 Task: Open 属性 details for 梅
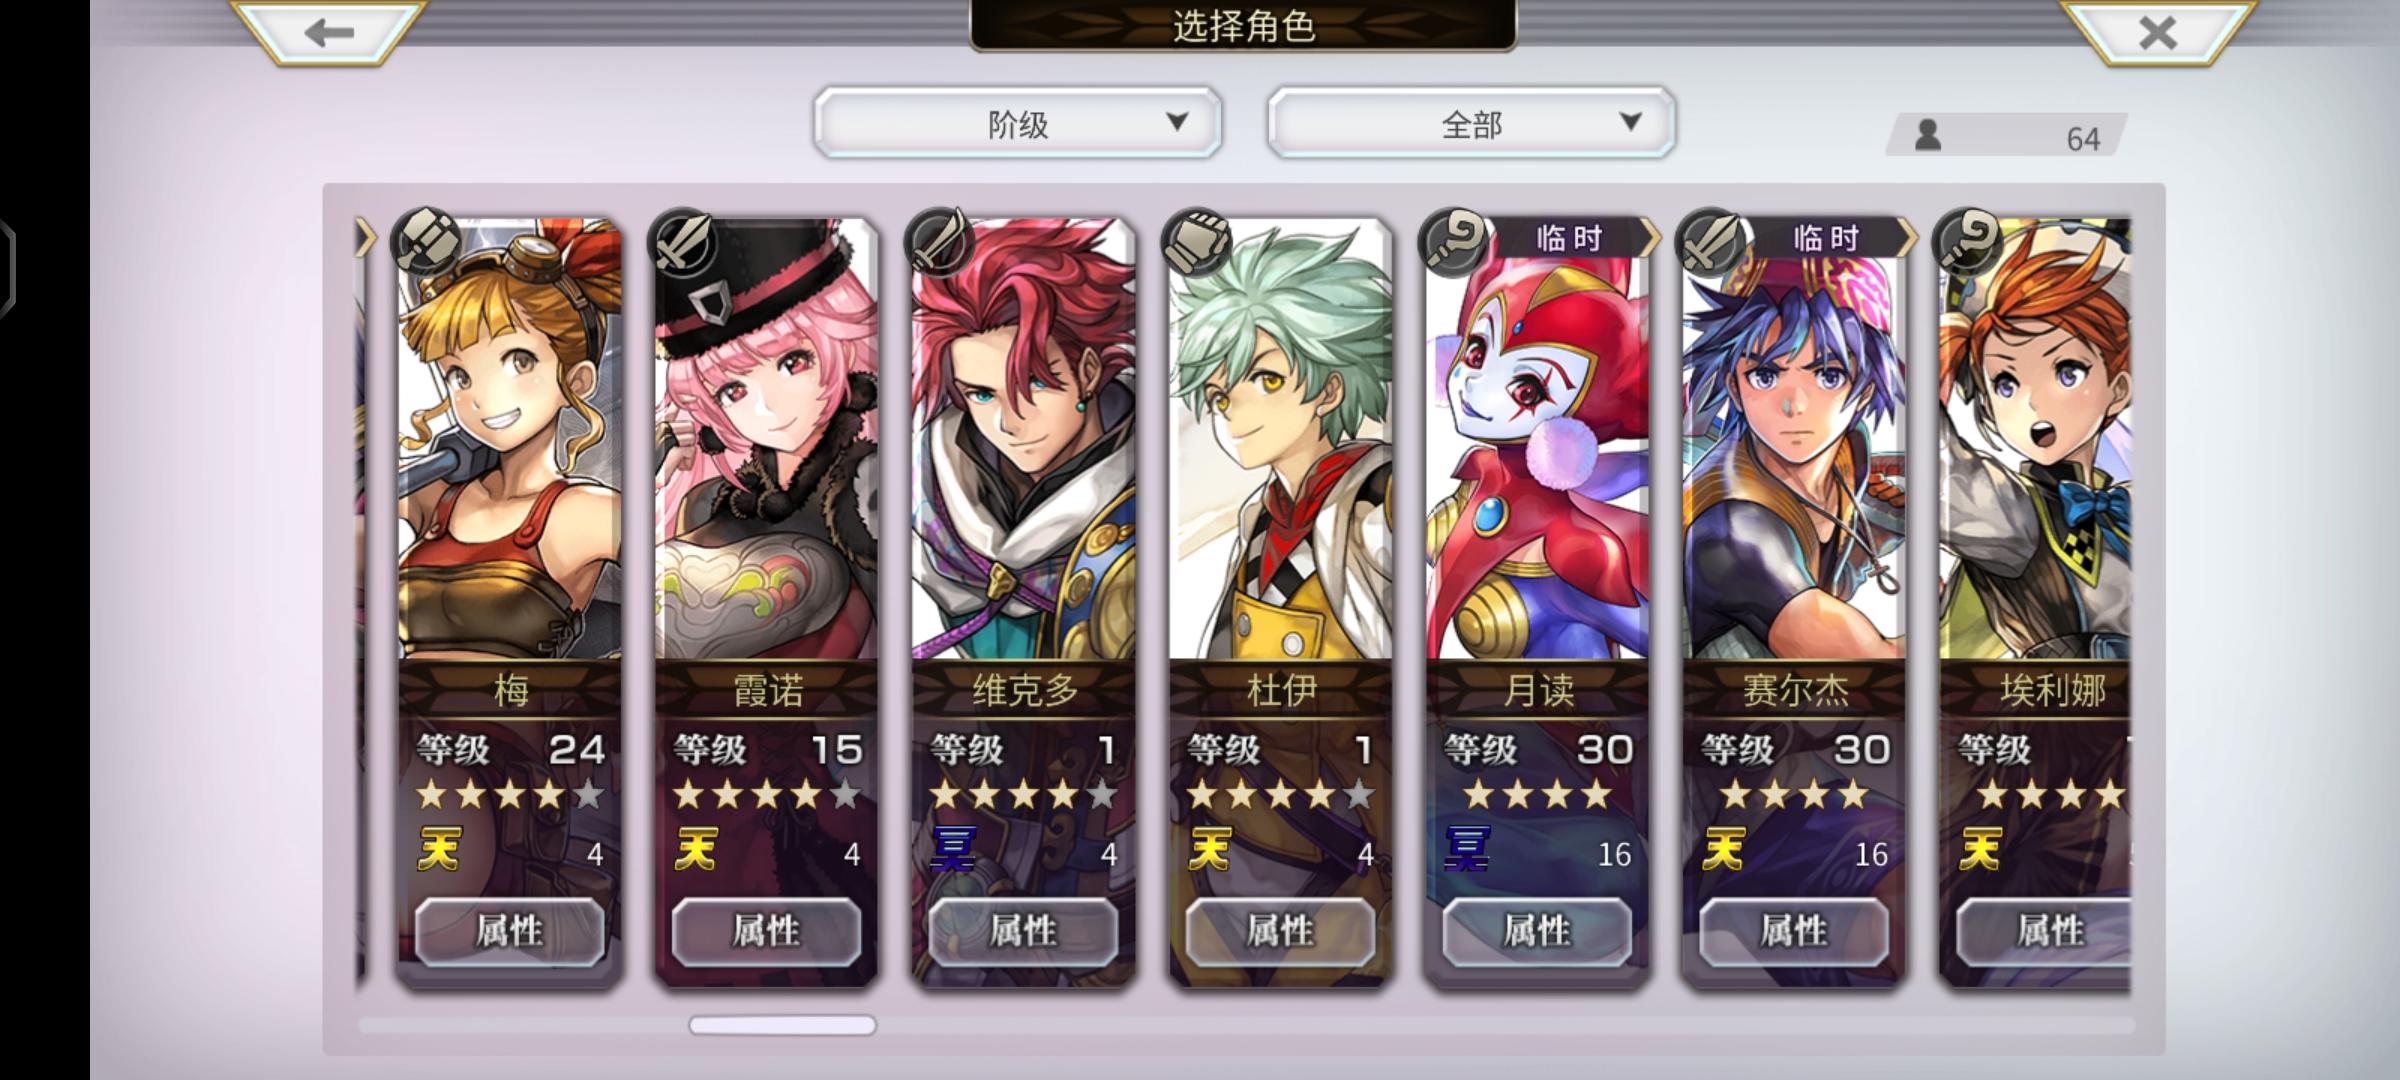click(510, 932)
